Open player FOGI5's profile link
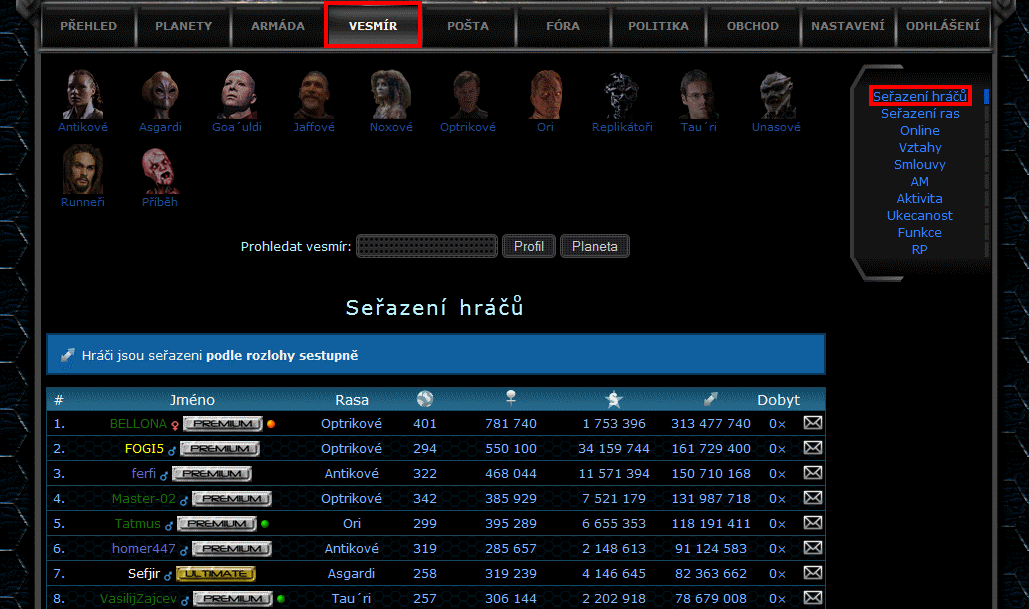The width and height of the screenshot is (1029, 609). coord(144,449)
